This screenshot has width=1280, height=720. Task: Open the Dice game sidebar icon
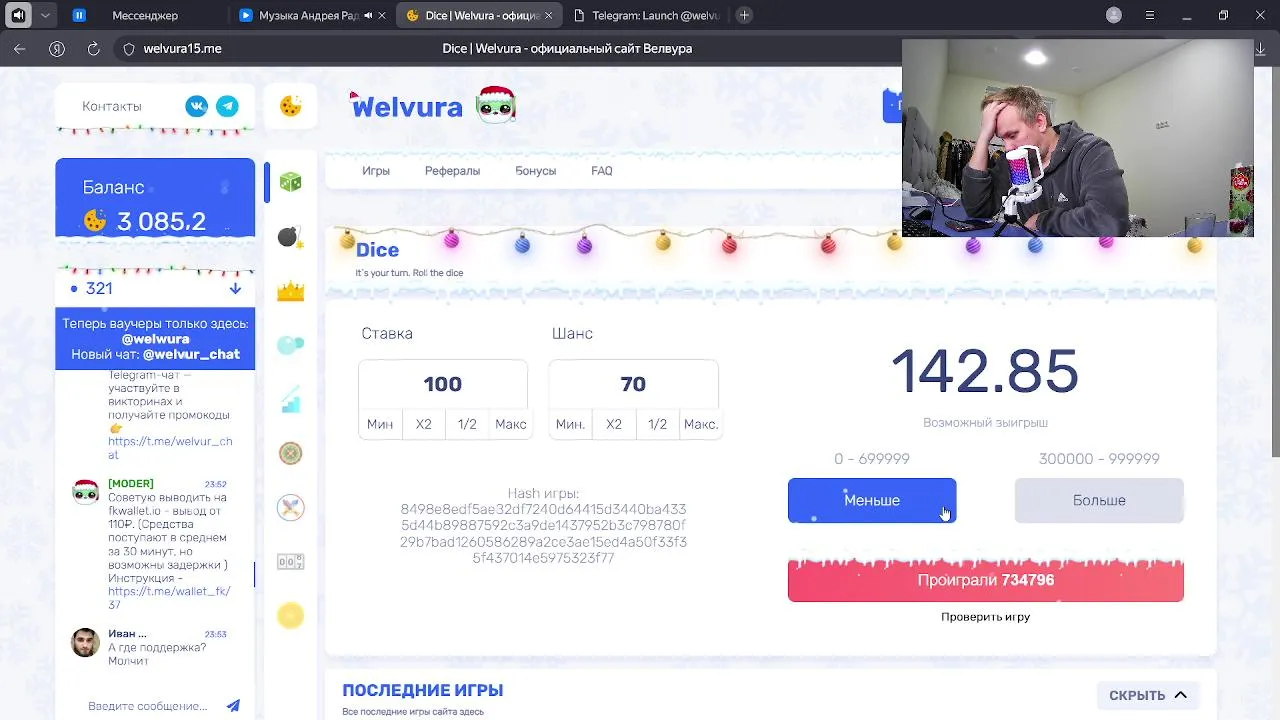tap(290, 182)
